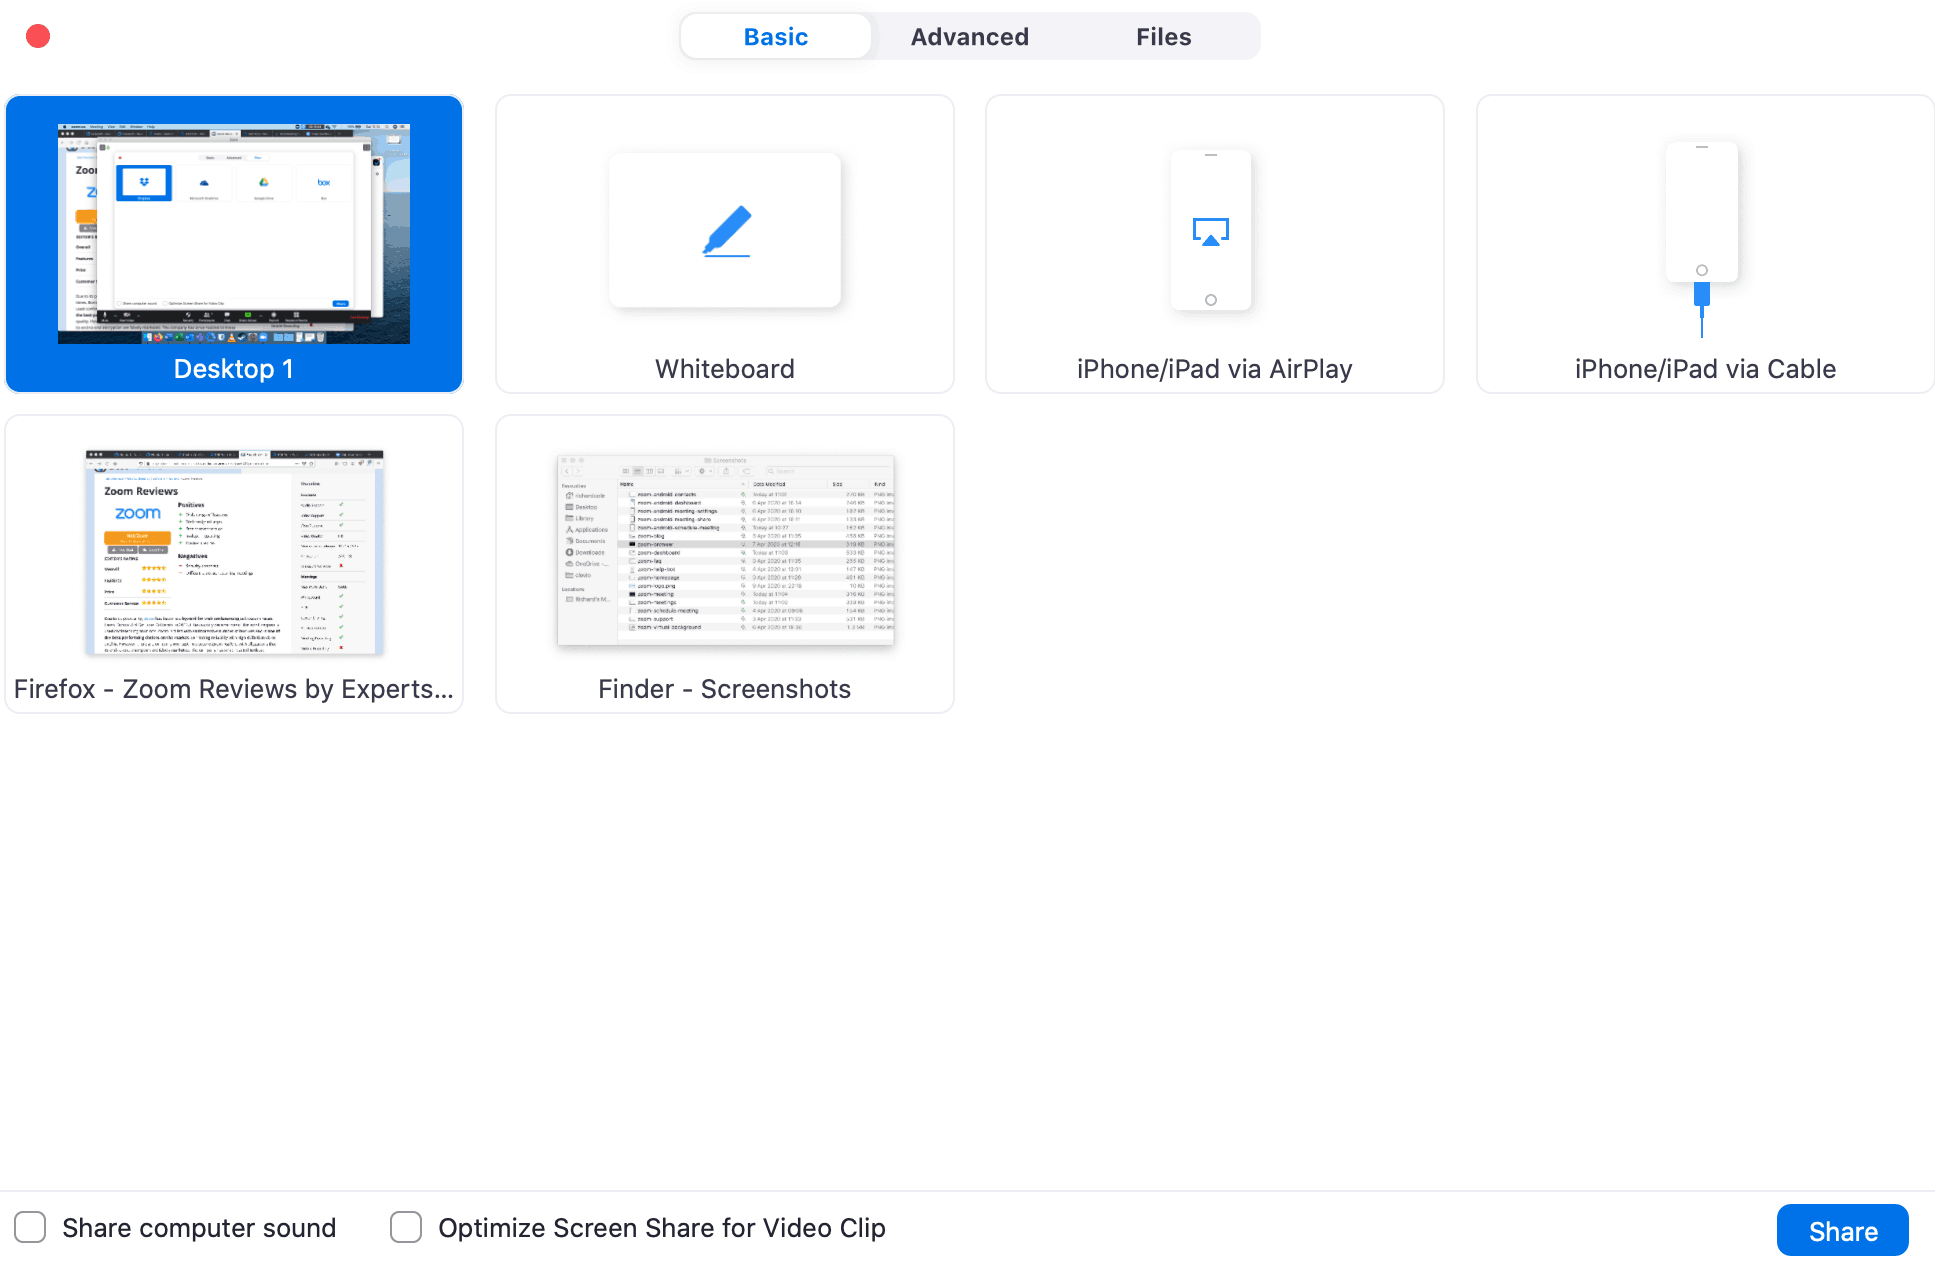Viewport: 1935px width, 1263px height.
Task: Switch to the Advanced tab
Action: click(968, 36)
